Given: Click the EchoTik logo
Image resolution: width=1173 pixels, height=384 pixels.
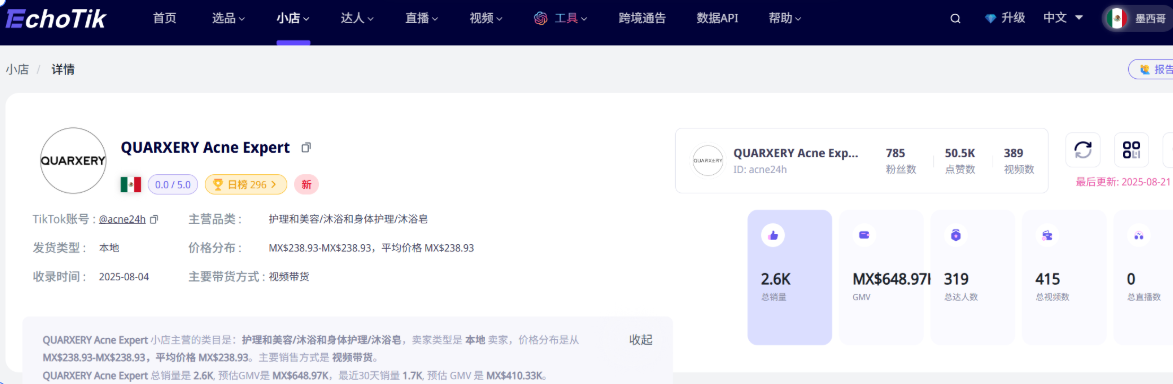Looking at the screenshot, I should [55, 18].
